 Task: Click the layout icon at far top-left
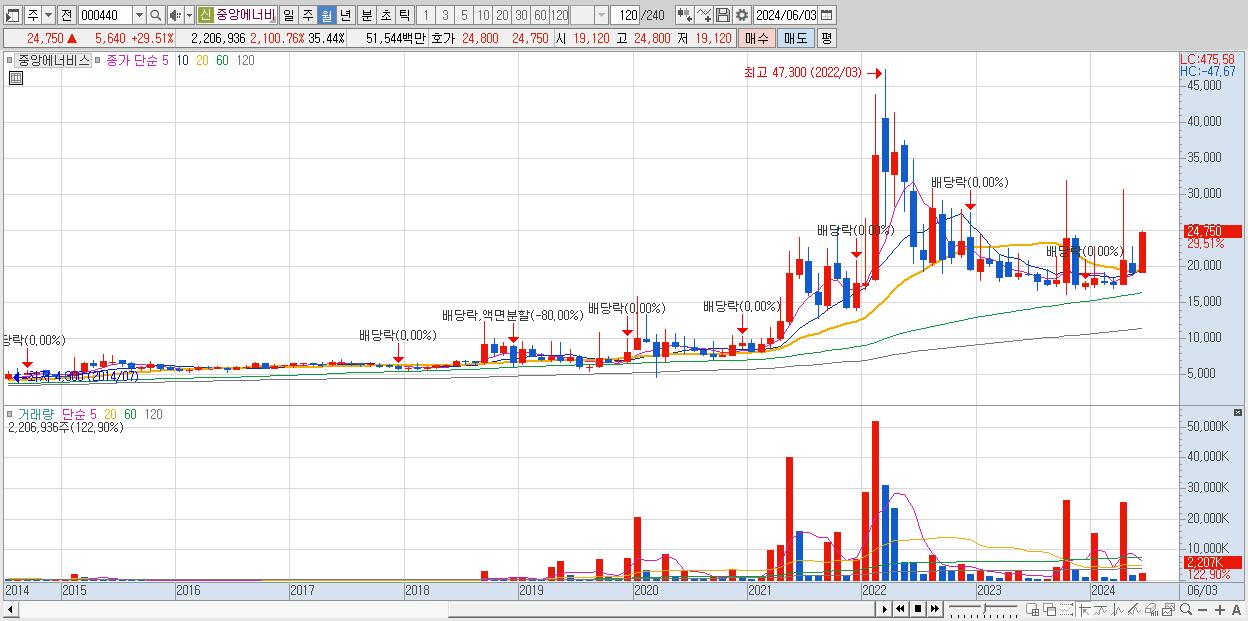pos(13,15)
